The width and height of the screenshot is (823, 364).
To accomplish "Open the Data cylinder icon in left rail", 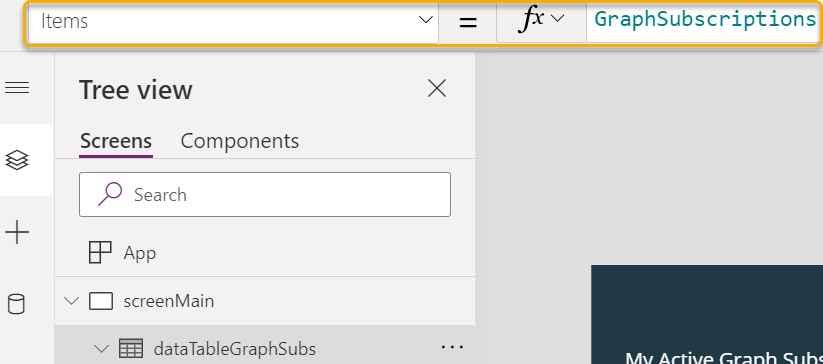I will [x=17, y=304].
